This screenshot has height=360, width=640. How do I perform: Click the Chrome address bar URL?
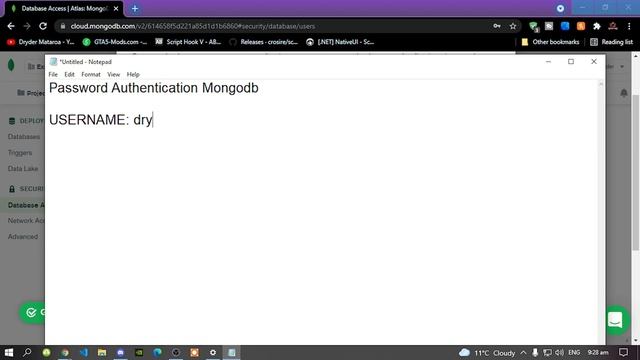pos(193,26)
